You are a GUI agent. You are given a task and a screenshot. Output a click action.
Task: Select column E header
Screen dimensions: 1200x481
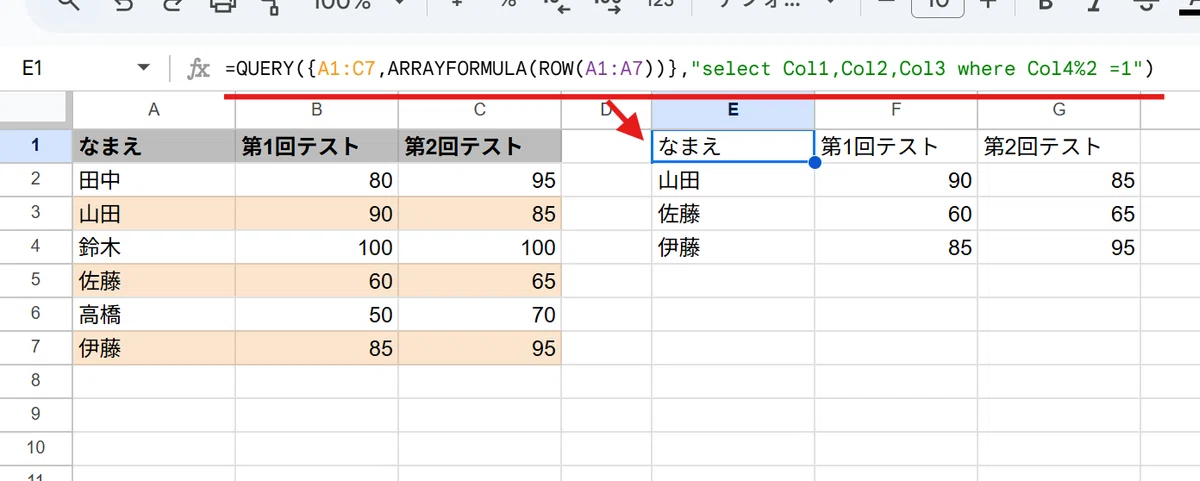pos(733,110)
